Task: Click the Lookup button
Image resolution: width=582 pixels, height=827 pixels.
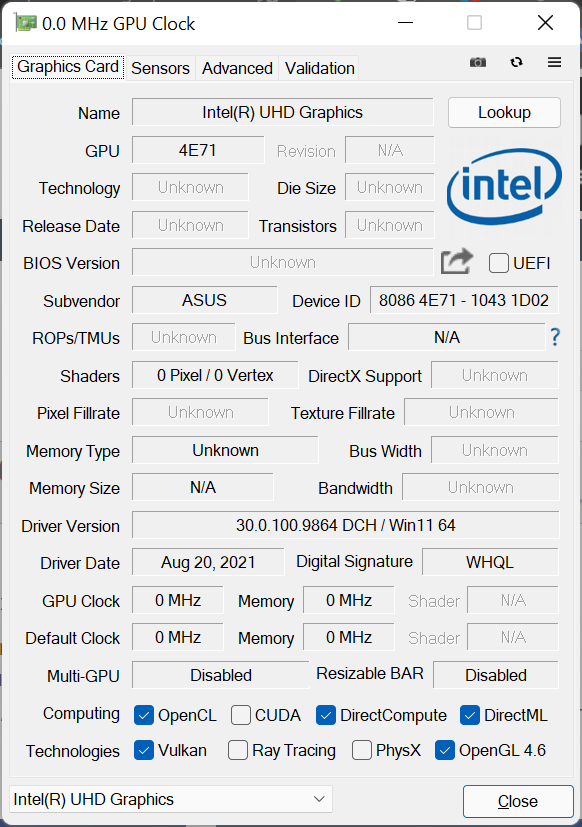Action: (x=504, y=112)
